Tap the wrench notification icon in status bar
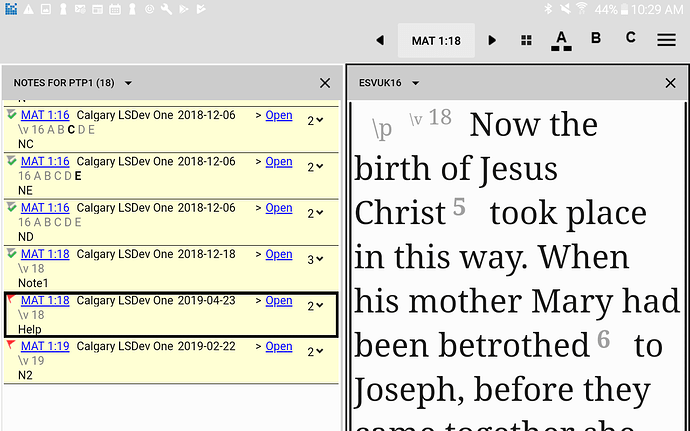 click(x=166, y=9)
